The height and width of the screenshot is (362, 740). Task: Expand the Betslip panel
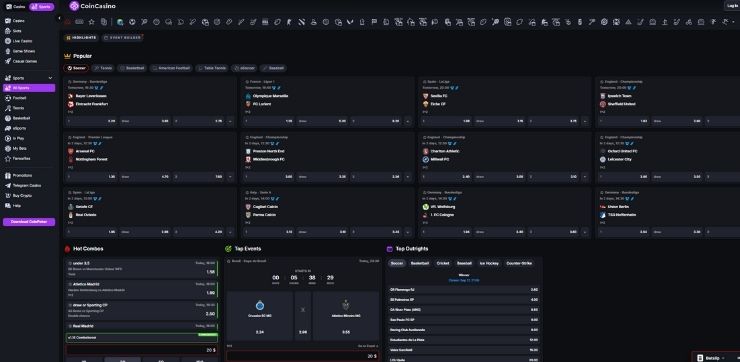pos(715,358)
